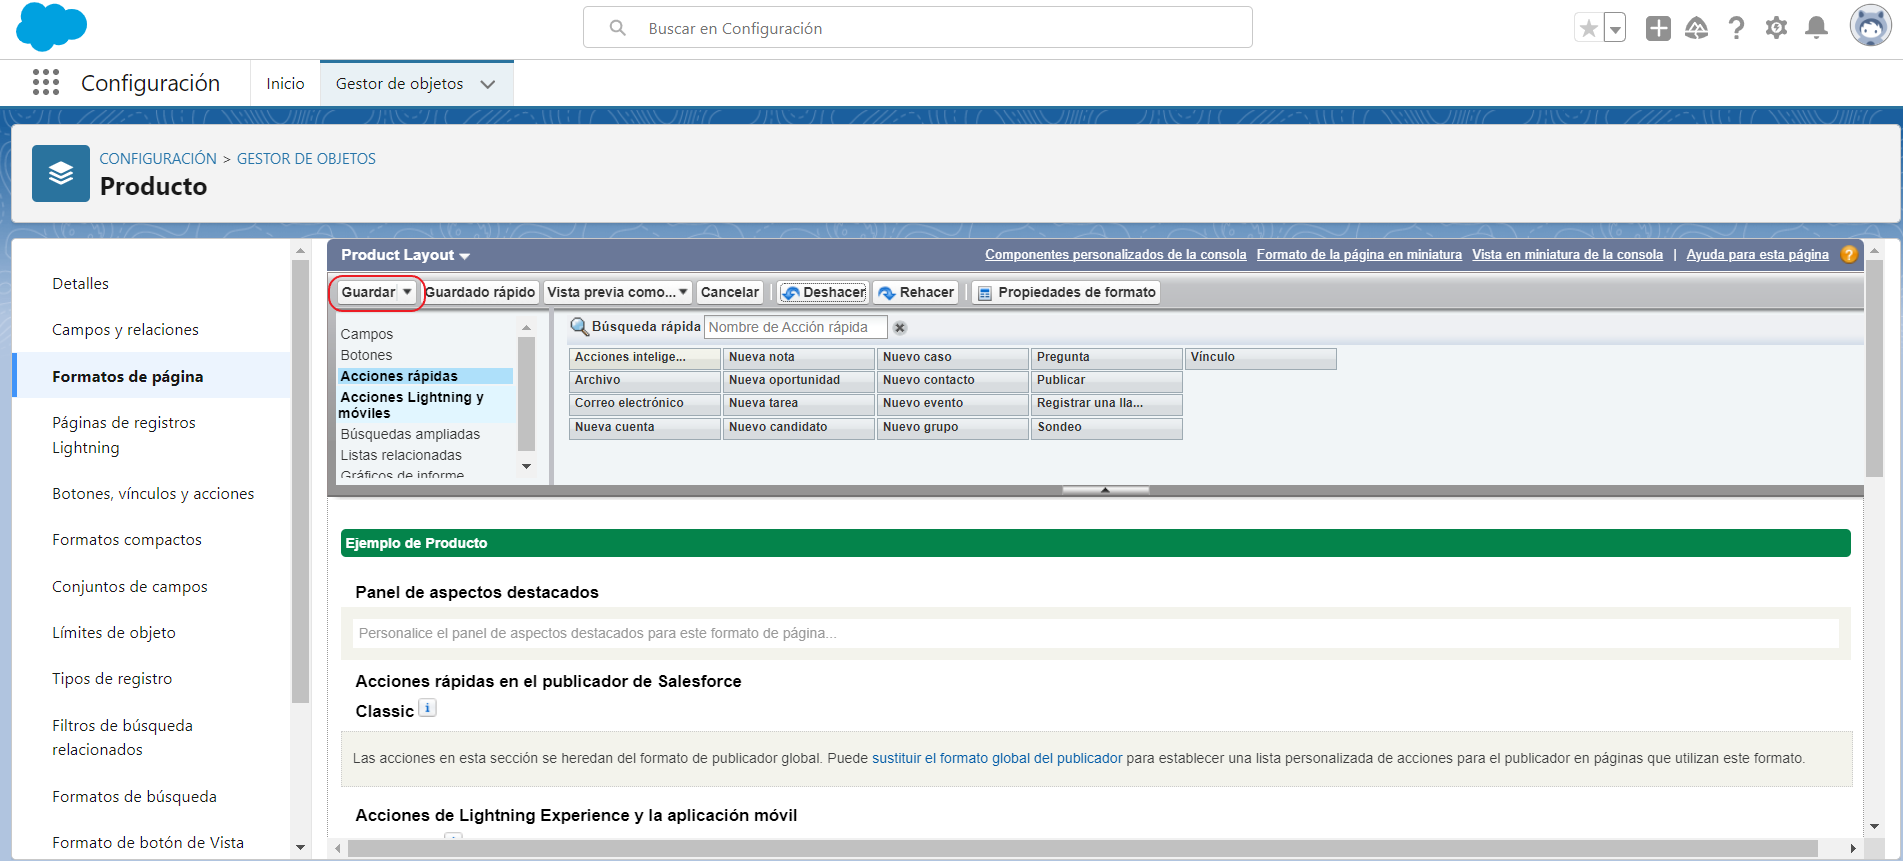Viewport: 1903px width, 861px height.
Task: Select Botones in the palette list
Action: pos(366,355)
